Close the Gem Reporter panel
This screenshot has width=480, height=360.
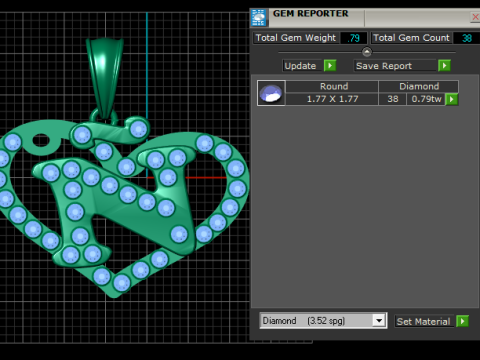pos(475,17)
